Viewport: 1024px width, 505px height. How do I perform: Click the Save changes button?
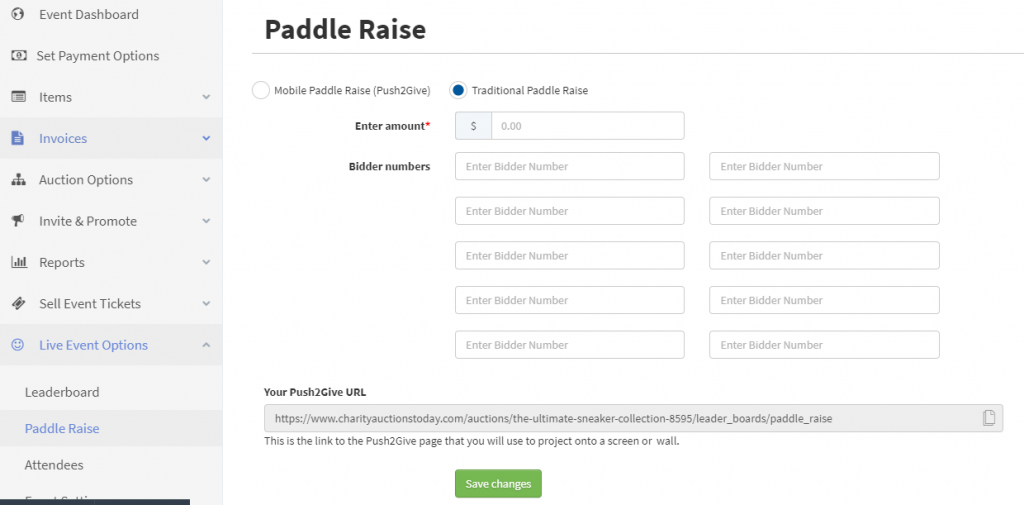click(498, 483)
